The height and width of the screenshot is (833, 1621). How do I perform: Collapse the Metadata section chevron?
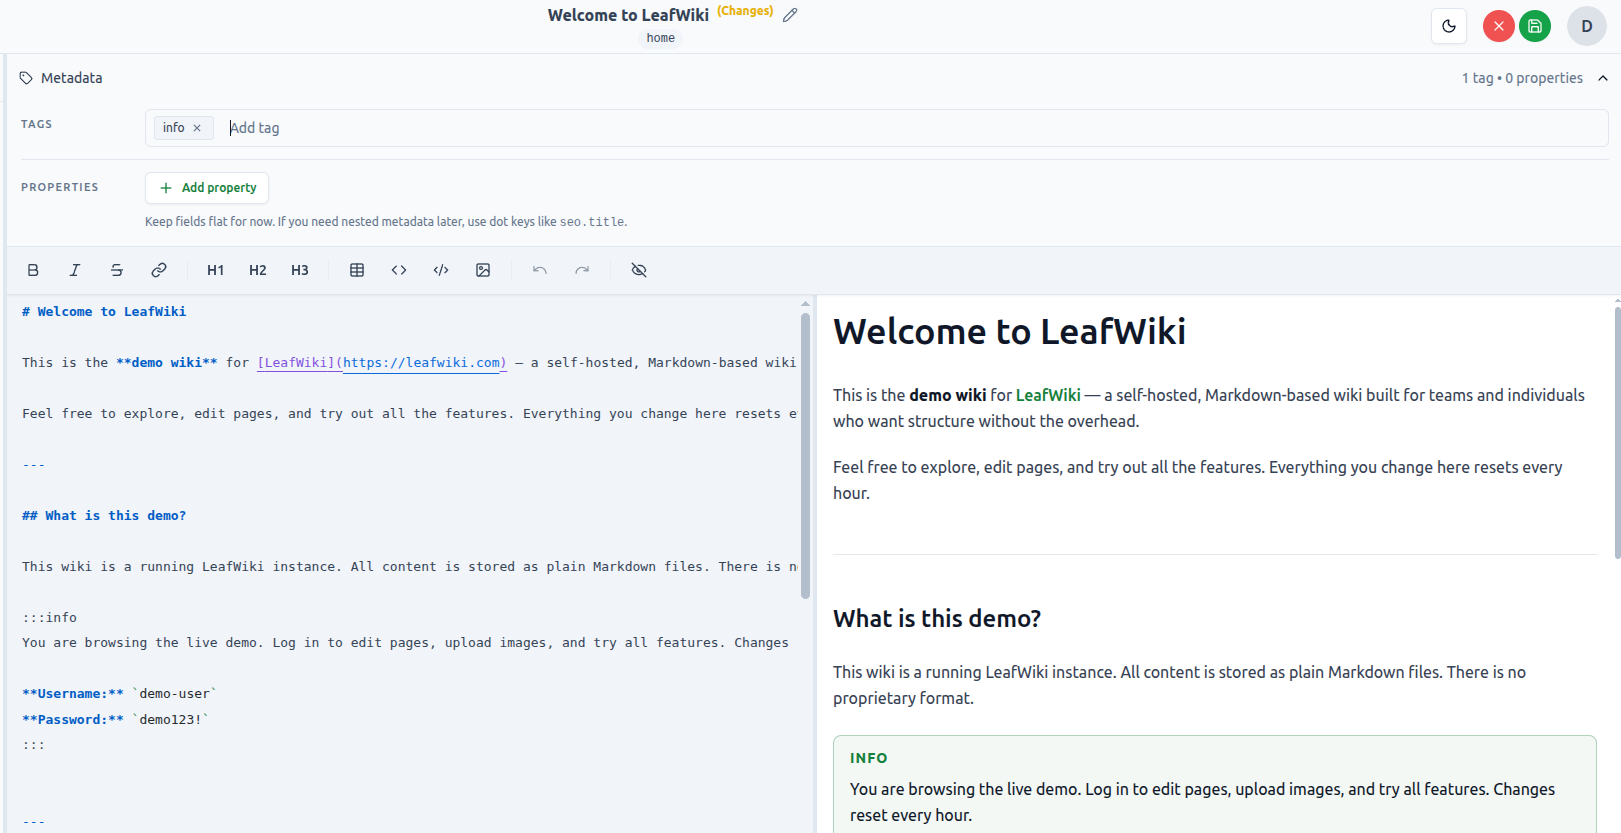point(1603,78)
